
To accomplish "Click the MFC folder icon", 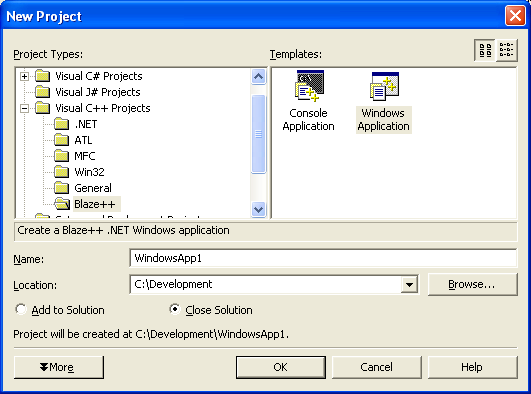I will 62,156.
